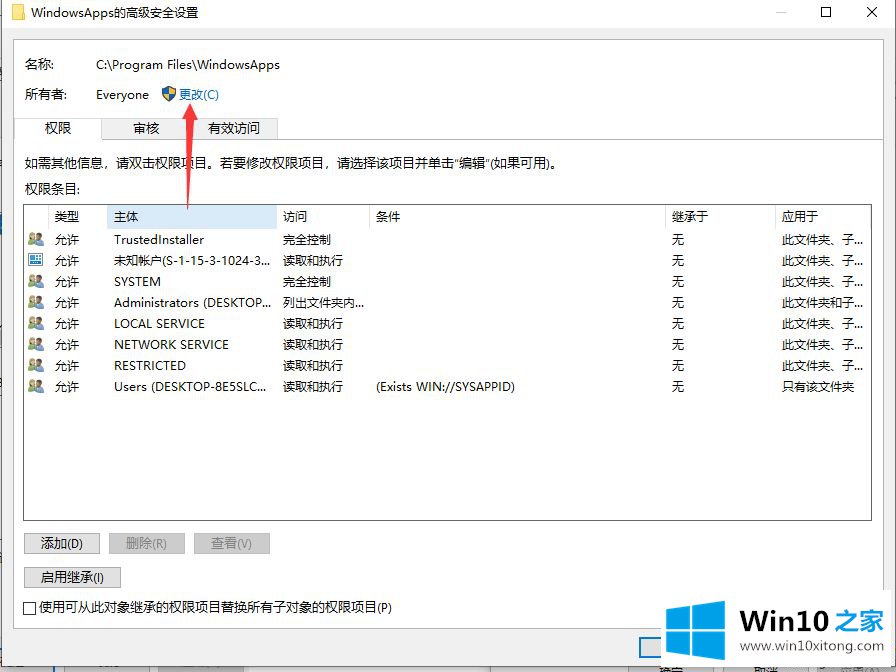The height and width of the screenshot is (672, 896).
Task: Click the 只有该文件夹 applies-to cell
Action: click(818, 386)
